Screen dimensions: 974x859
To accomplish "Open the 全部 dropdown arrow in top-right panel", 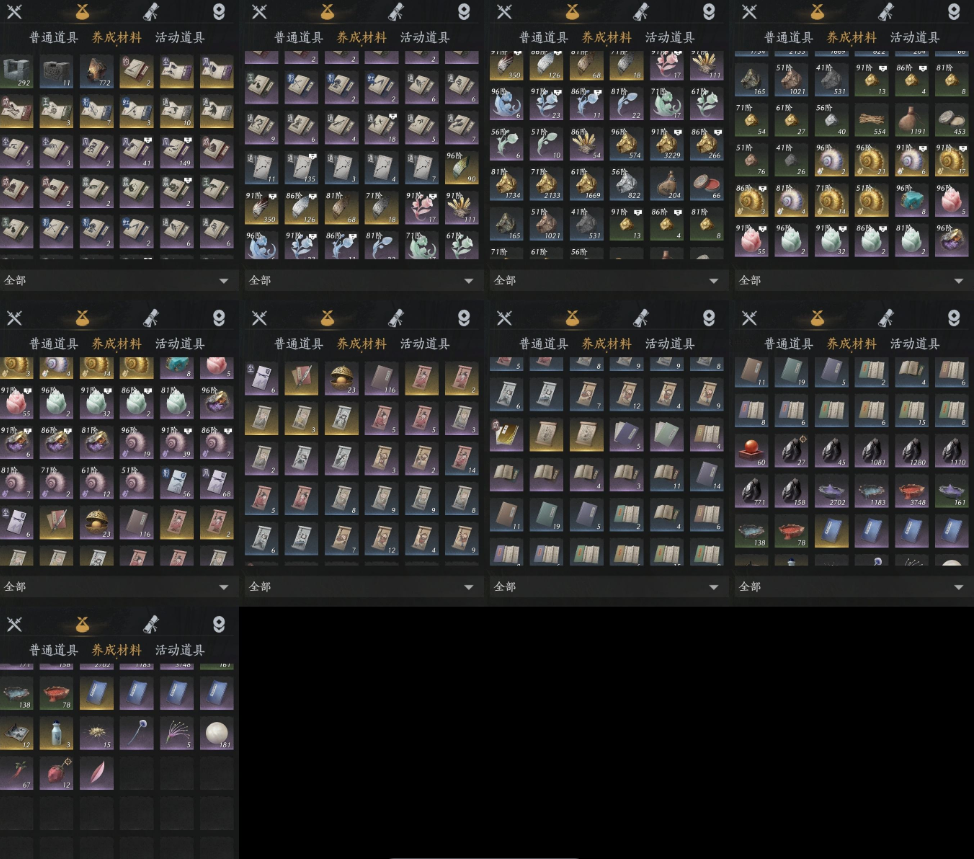I will coord(958,281).
